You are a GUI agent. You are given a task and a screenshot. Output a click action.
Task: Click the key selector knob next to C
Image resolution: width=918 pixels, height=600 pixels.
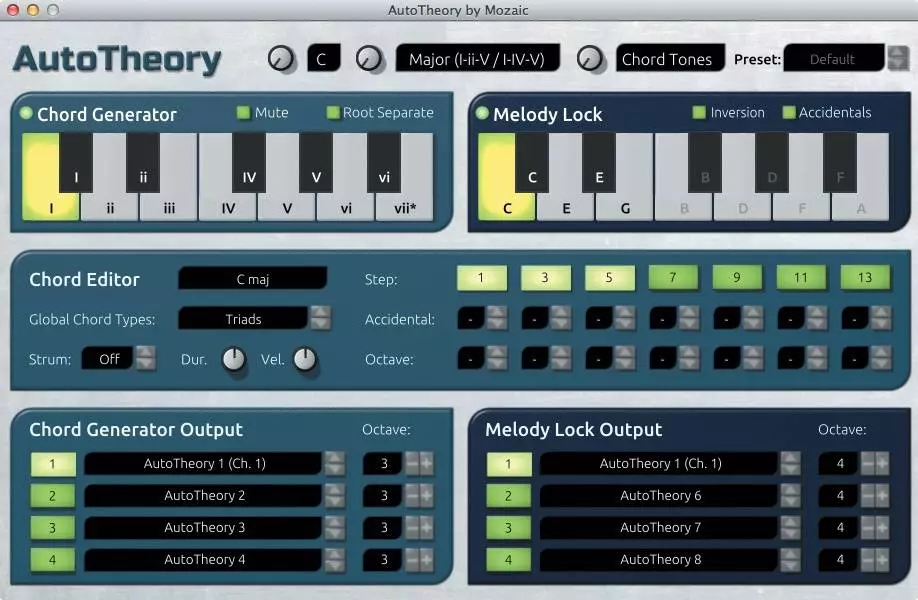(282, 59)
